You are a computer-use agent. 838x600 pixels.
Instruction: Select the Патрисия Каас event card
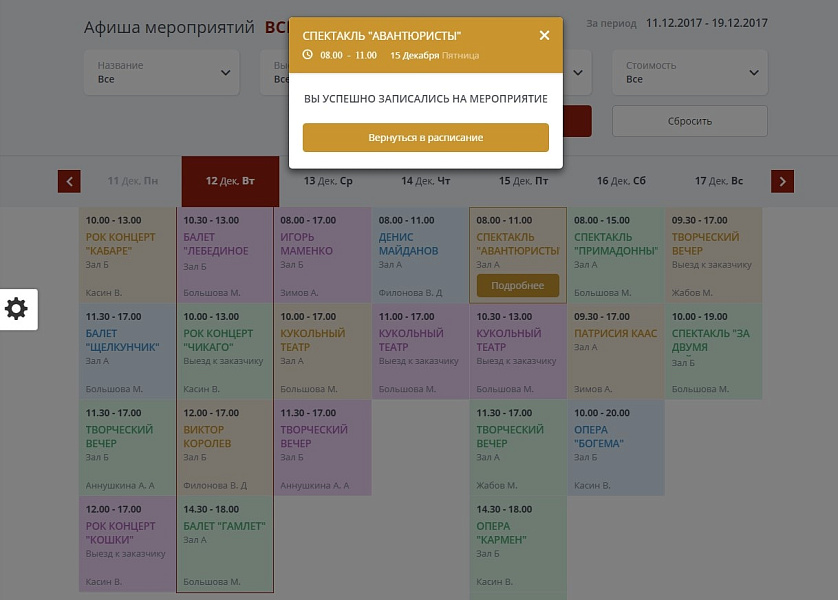(615, 350)
